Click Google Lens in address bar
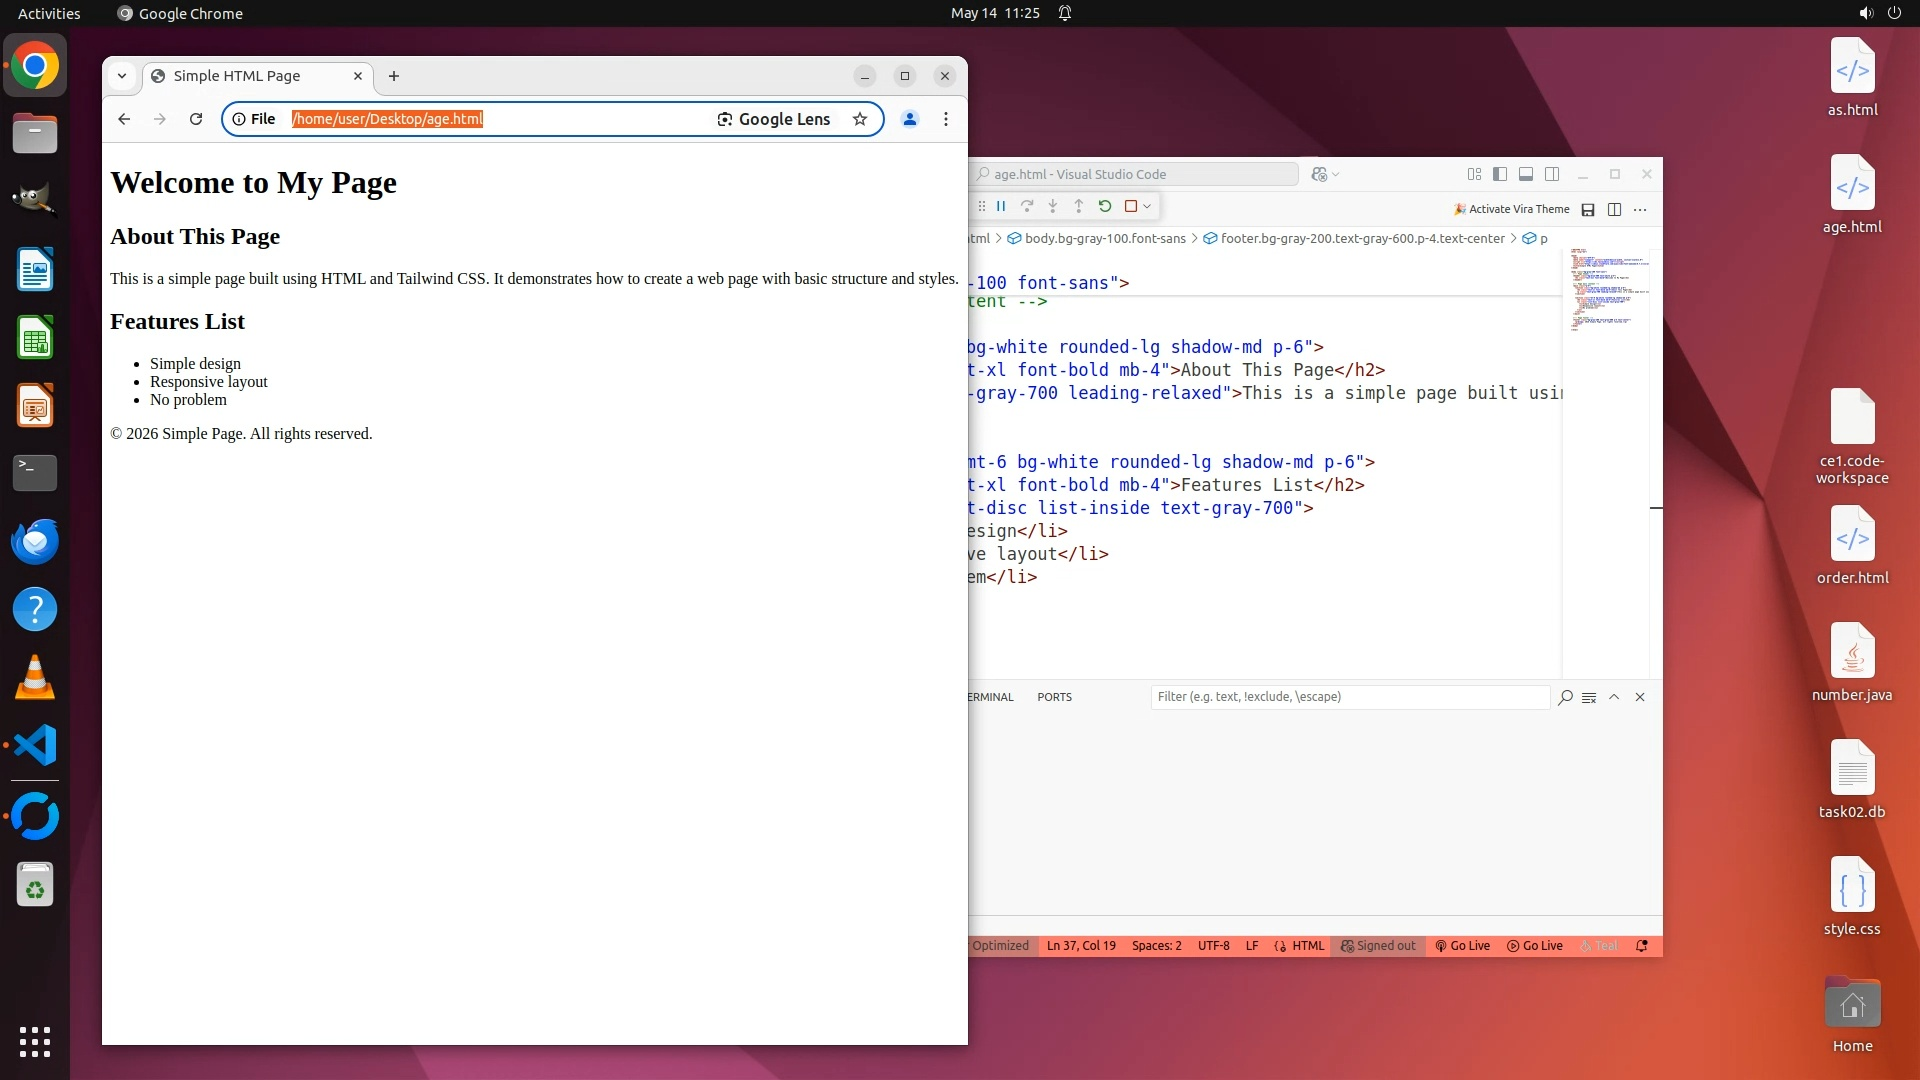The width and height of the screenshot is (1920, 1080). (773, 119)
